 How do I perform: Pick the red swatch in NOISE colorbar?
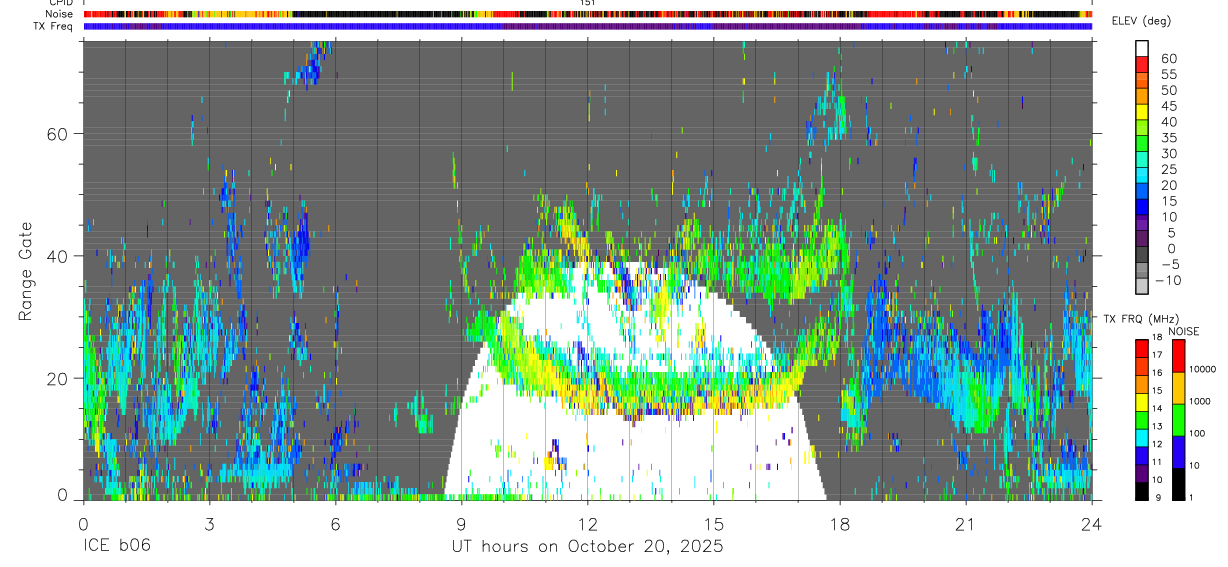[x=1179, y=356]
